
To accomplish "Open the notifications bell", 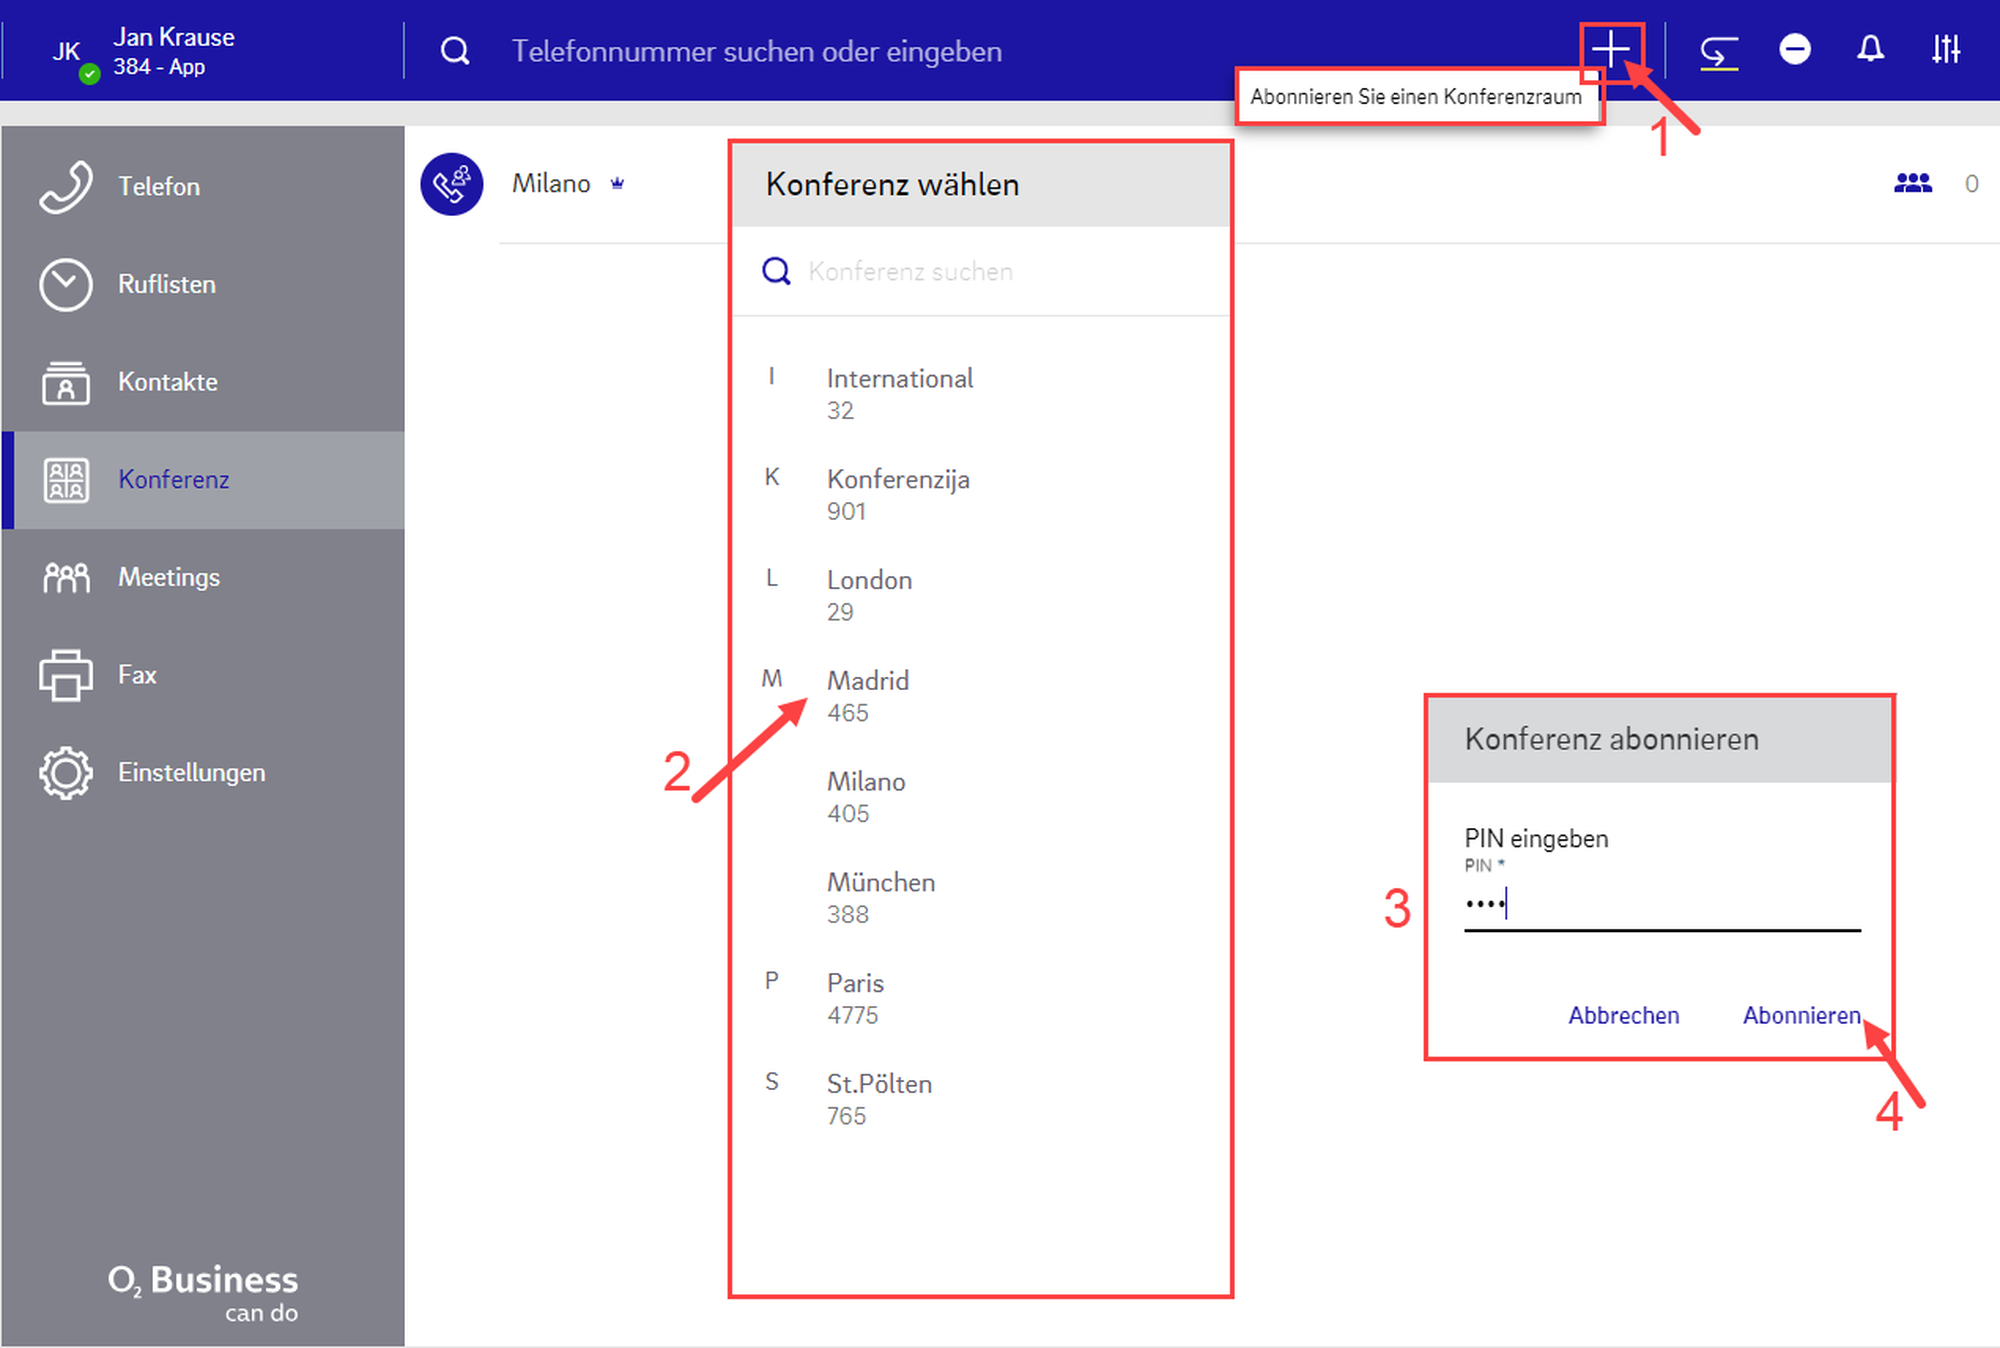I will [1870, 49].
